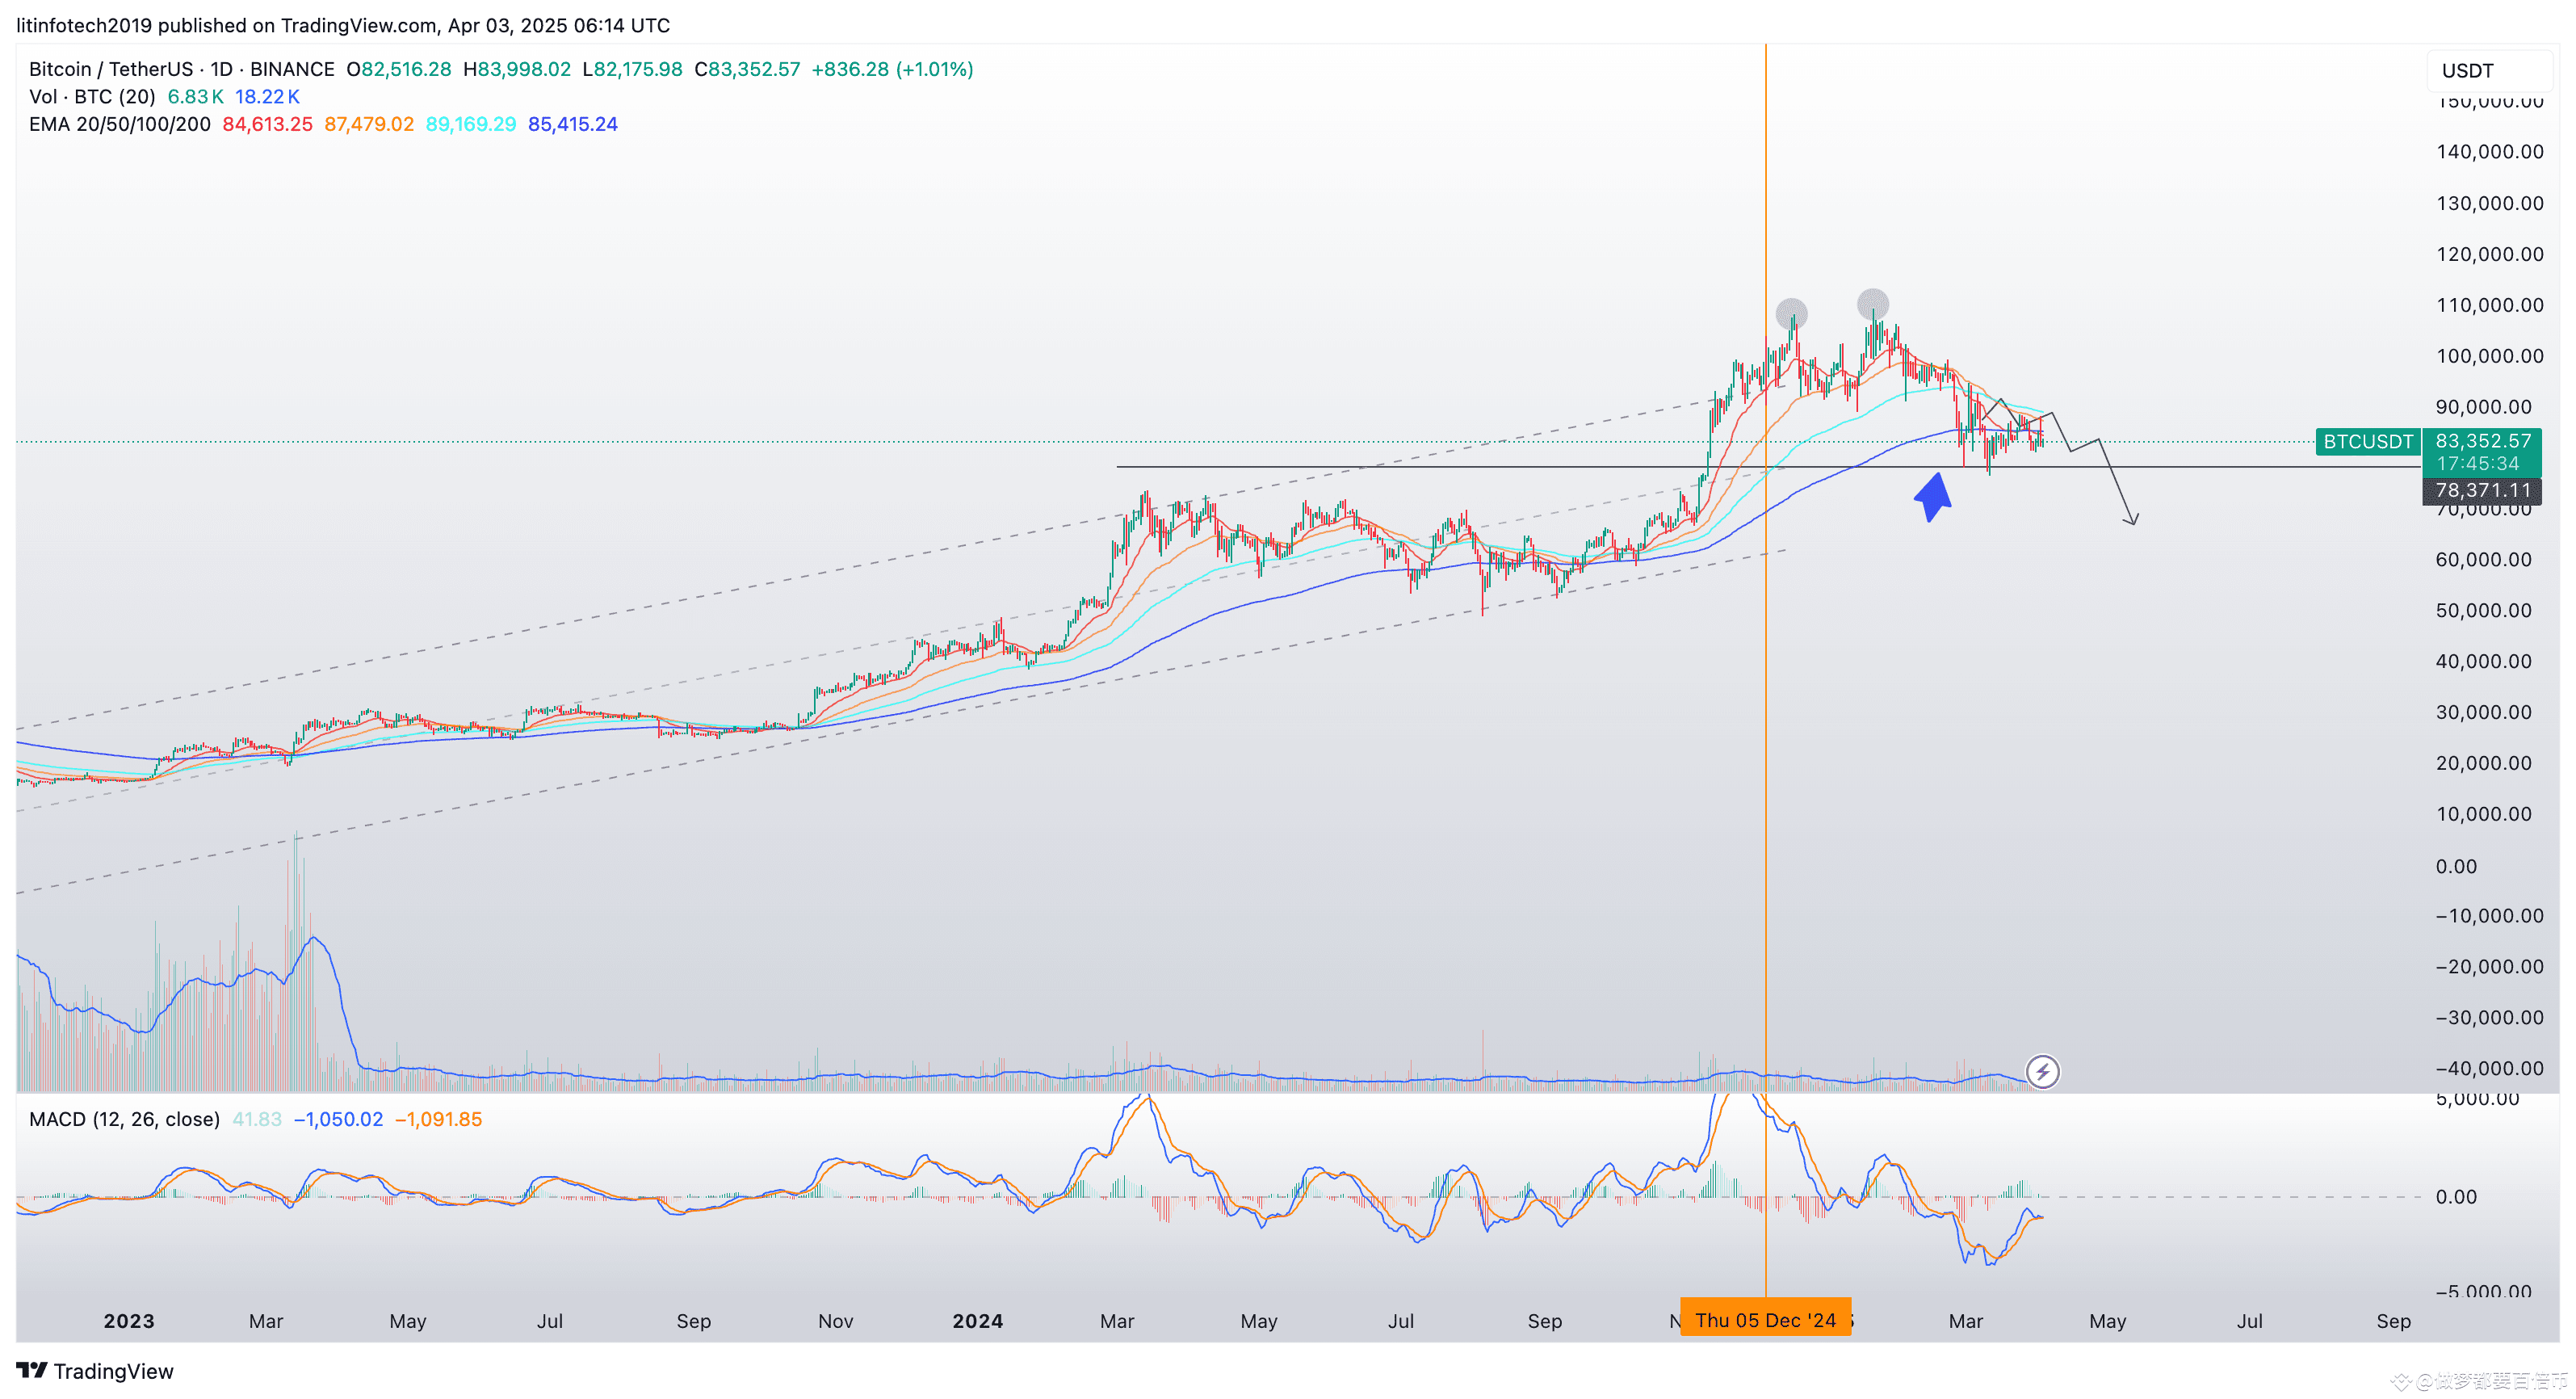The width and height of the screenshot is (2576, 1399).
Task: Click the Mar label right after 2024
Action: [1117, 1321]
